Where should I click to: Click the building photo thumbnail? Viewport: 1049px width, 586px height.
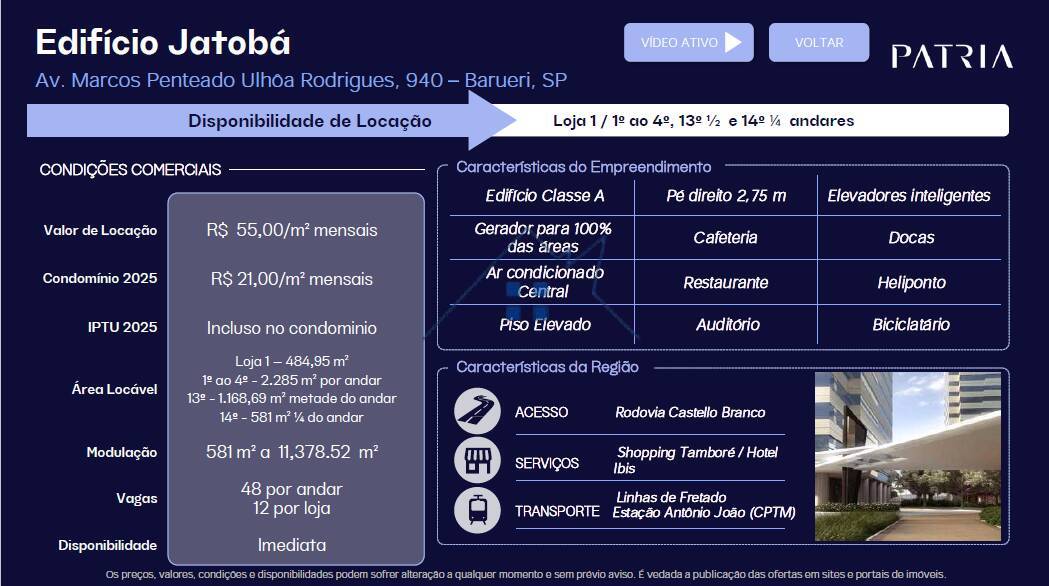point(908,457)
